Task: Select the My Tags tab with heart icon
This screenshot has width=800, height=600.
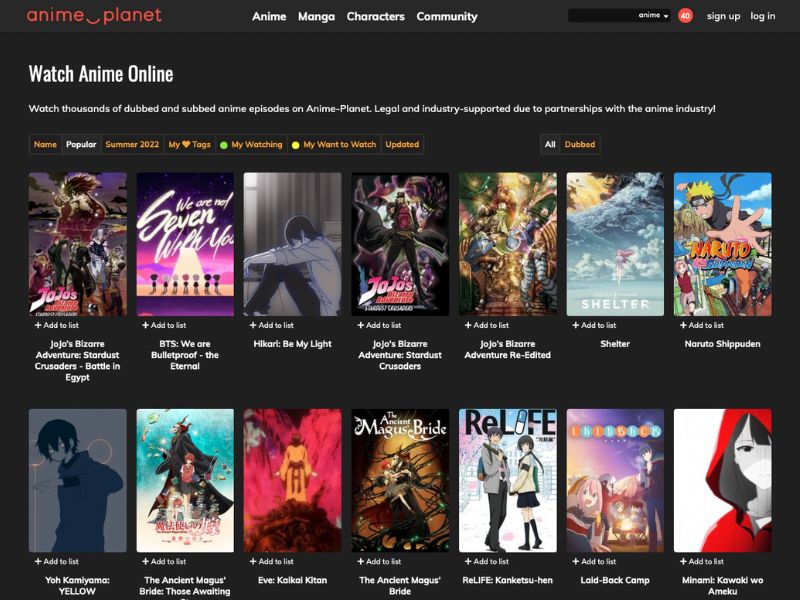Action: coord(189,144)
